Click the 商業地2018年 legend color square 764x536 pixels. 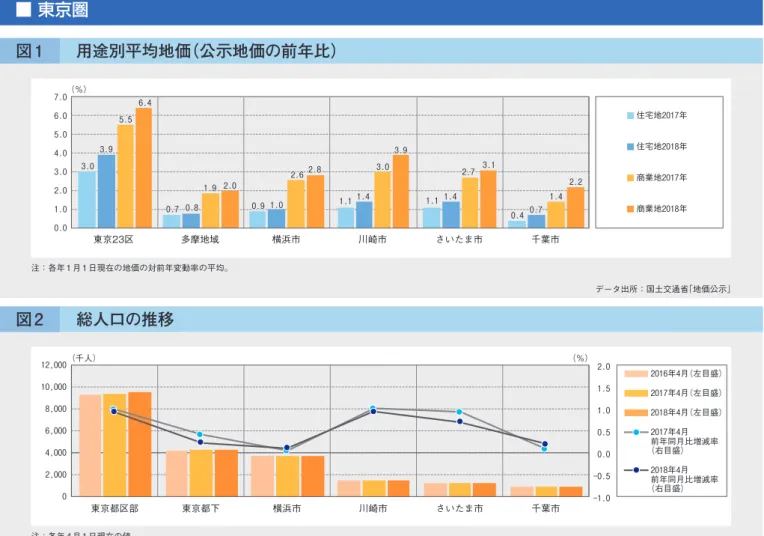(630, 209)
